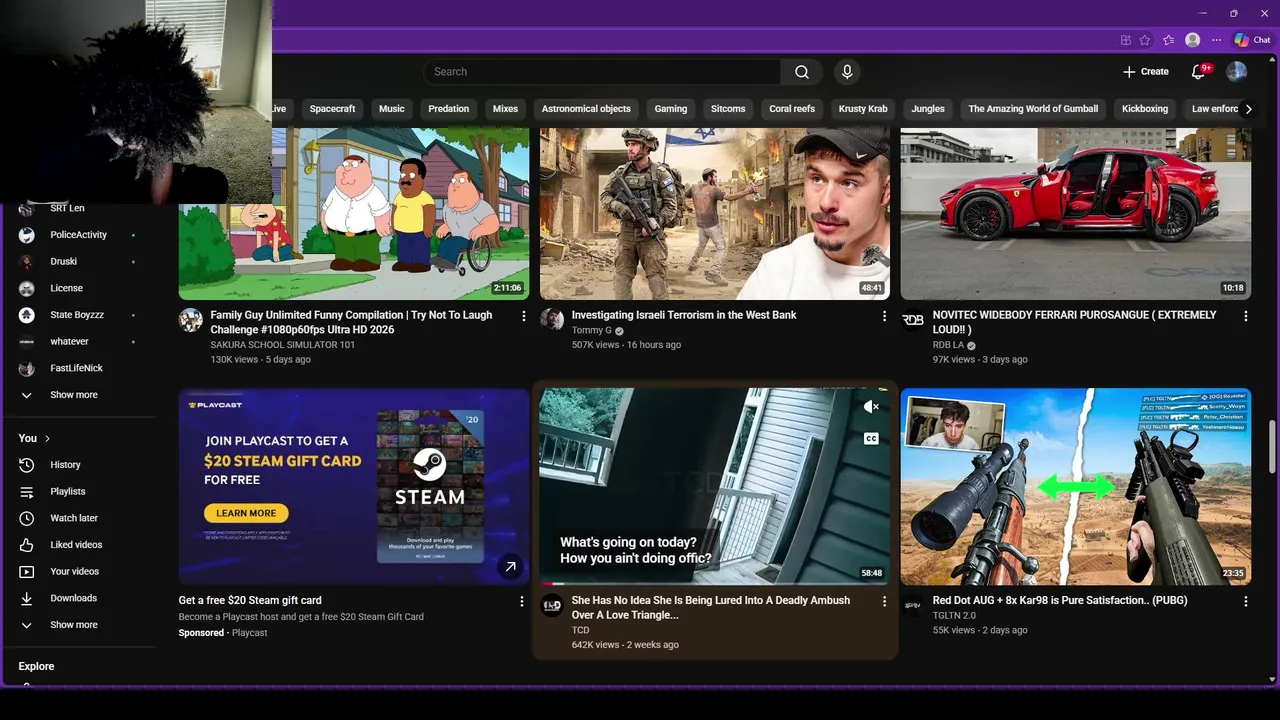Open YouTube notifications bell
The height and width of the screenshot is (720, 1280).
coord(1198,72)
